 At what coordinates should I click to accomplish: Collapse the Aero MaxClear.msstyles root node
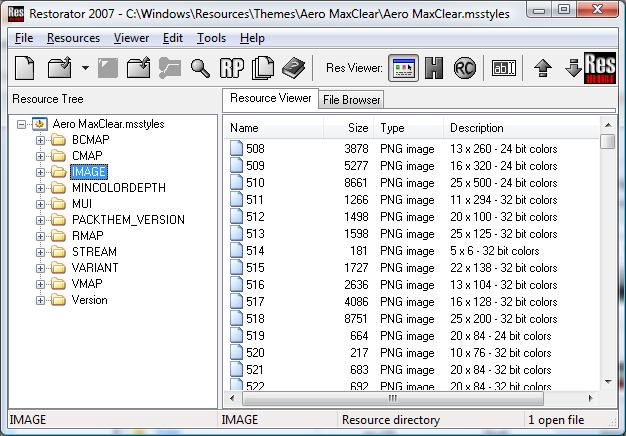(x=21, y=124)
